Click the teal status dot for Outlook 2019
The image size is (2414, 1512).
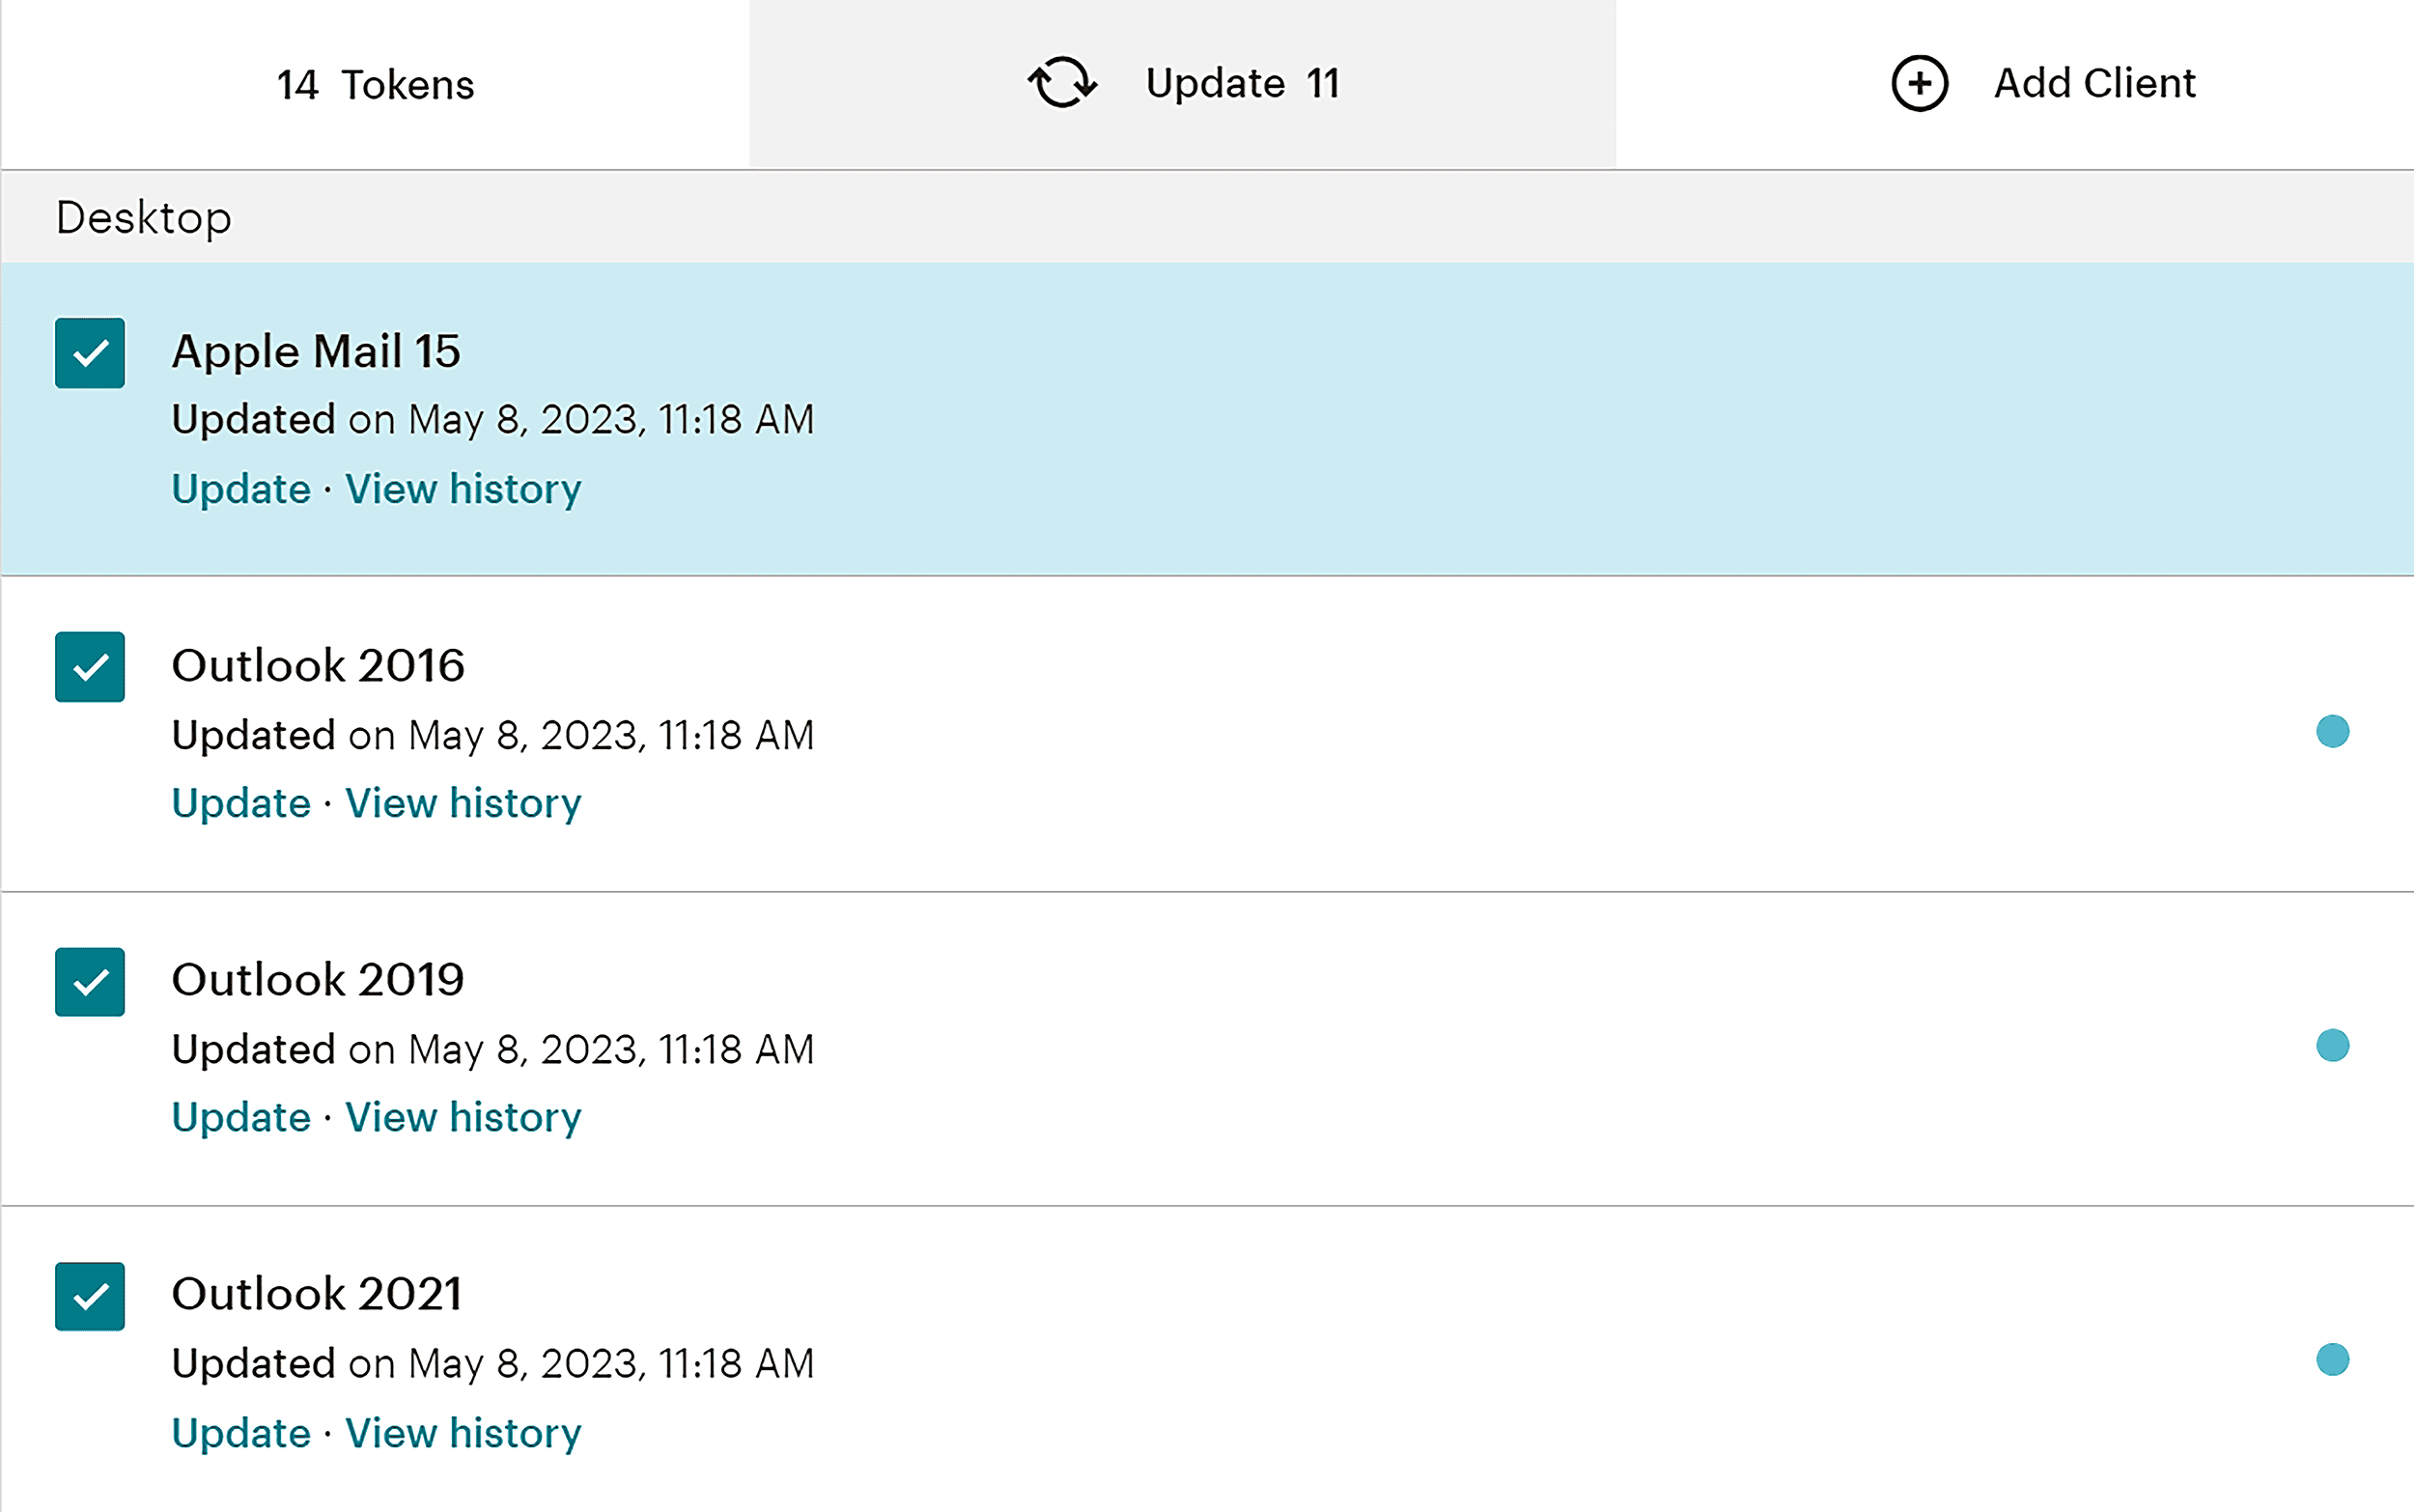click(2334, 1046)
